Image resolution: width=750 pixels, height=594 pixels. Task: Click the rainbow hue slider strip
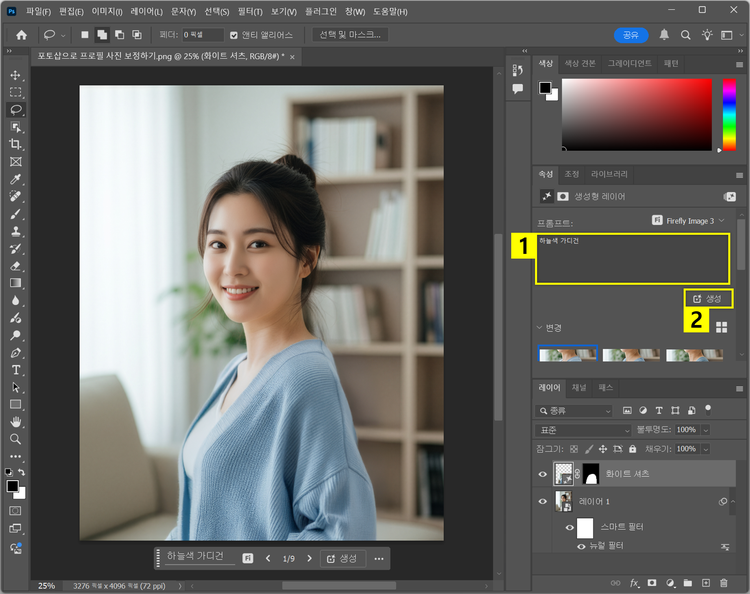click(x=729, y=113)
